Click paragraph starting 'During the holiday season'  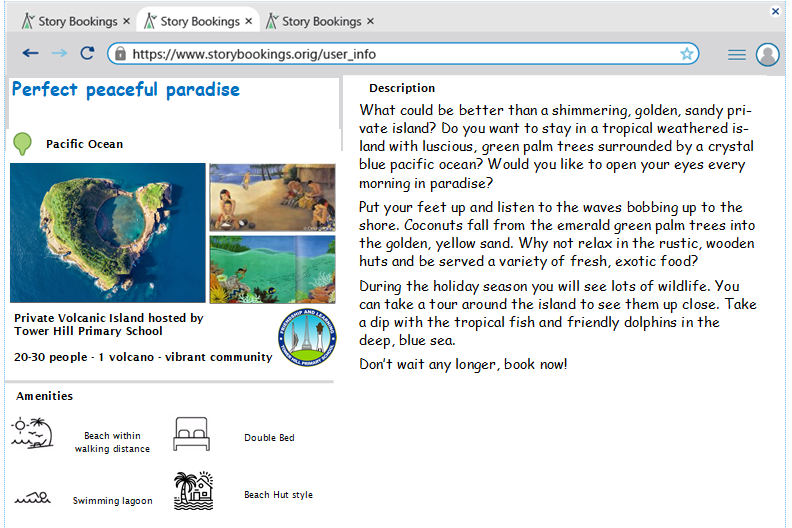pyautogui.click(x=558, y=313)
